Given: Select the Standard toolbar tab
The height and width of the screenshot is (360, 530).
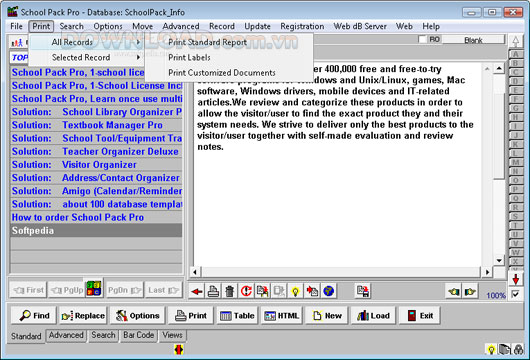Looking at the screenshot, I should click(26, 336).
